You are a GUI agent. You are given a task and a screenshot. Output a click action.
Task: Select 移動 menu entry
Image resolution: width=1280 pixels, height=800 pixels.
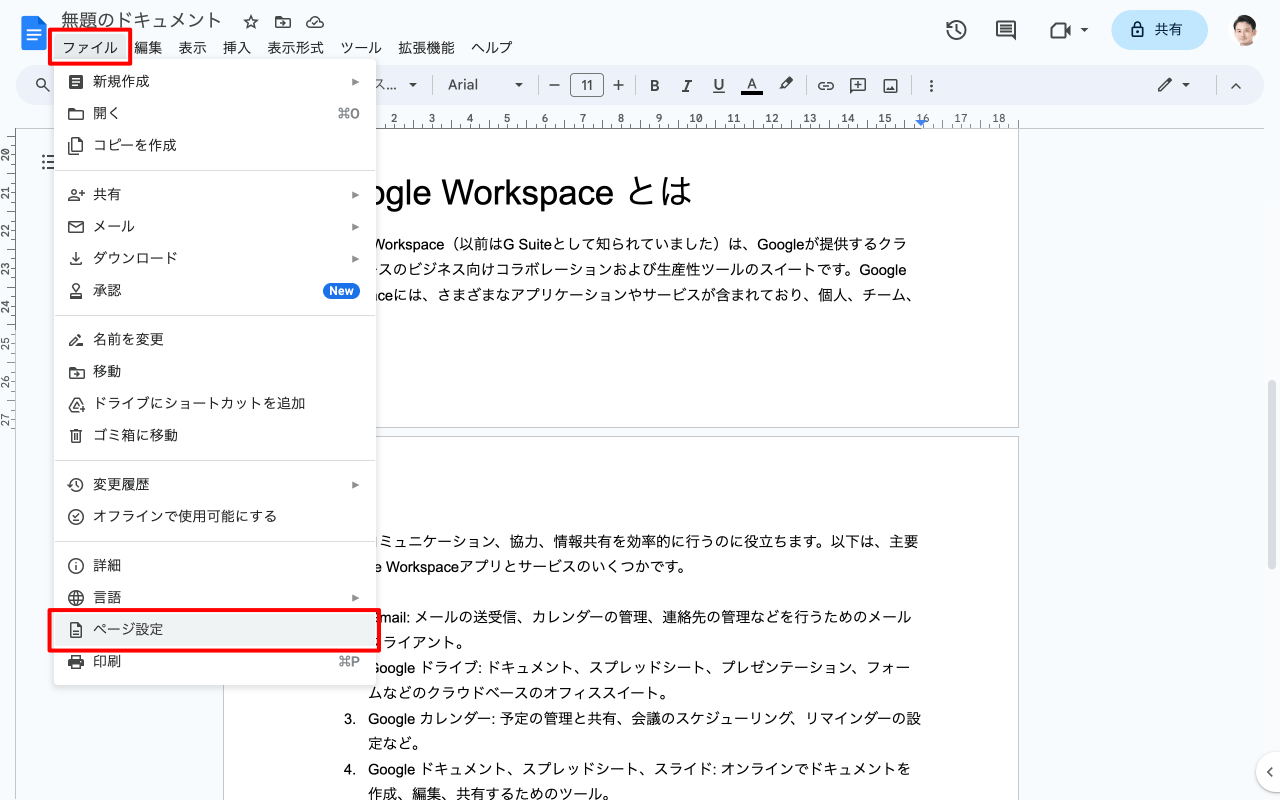(215, 371)
